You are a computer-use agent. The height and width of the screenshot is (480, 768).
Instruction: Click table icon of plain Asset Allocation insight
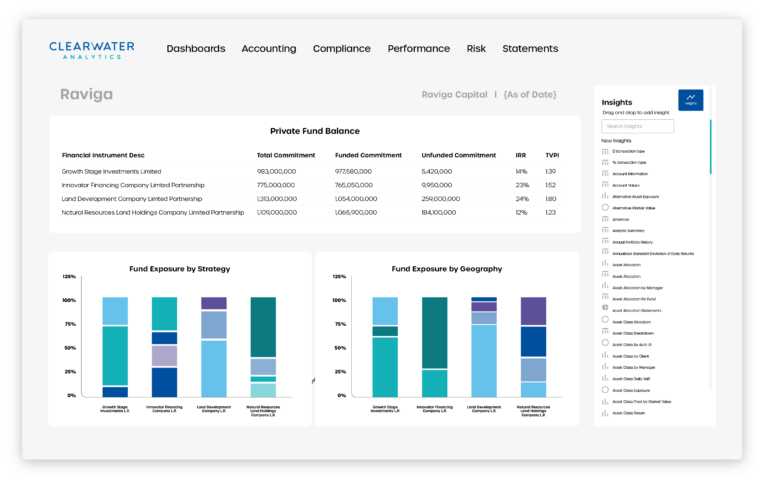tap(605, 276)
